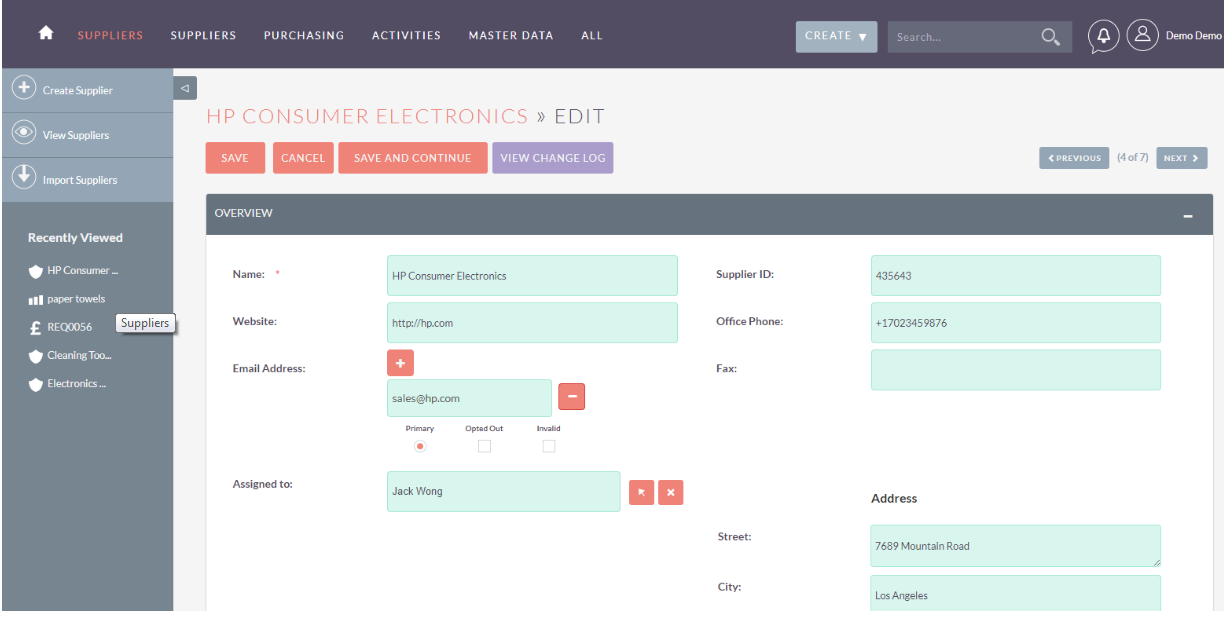Viewport: 1224px width, 620px height.
Task: Click the OVERVIEW panel header text
Action: tap(243, 213)
